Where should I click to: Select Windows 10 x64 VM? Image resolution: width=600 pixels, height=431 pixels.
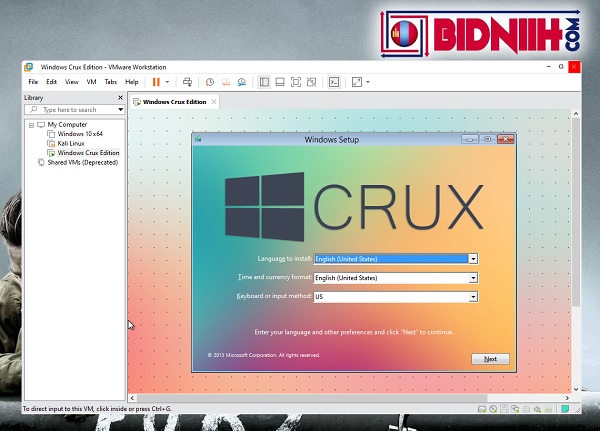pyautogui.click(x=80, y=134)
